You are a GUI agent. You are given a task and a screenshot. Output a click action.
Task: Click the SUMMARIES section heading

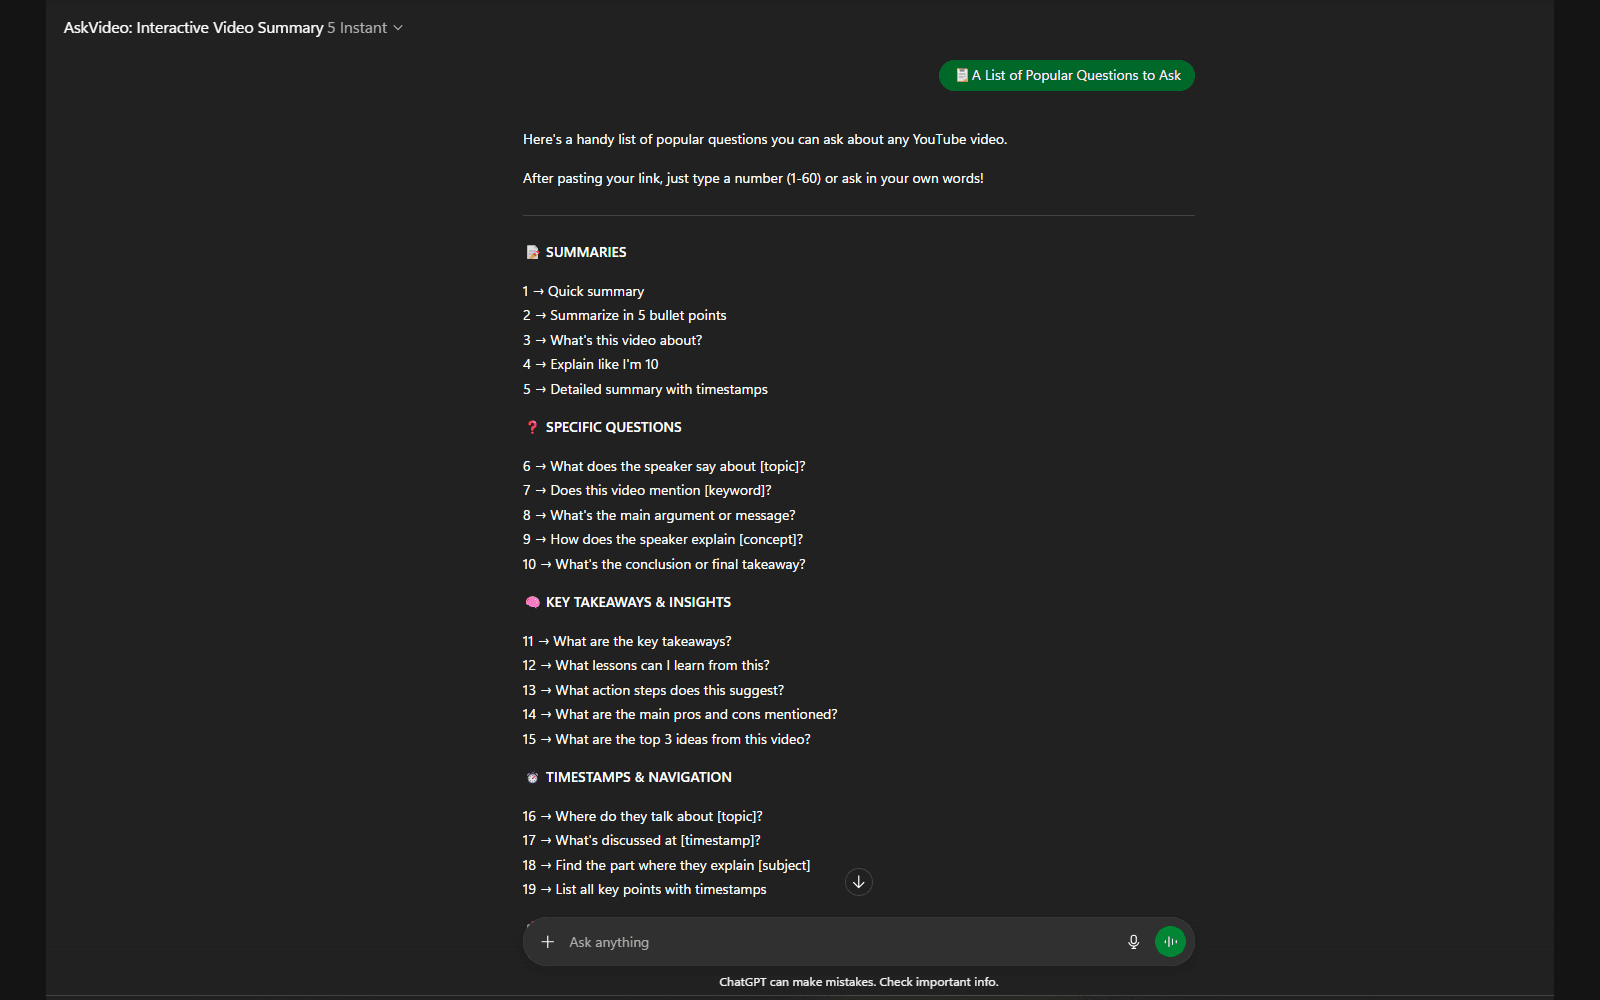586,252
